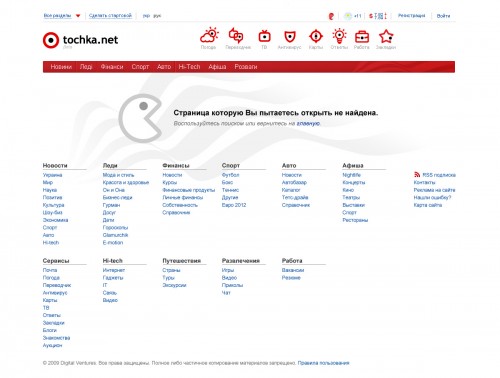Open Резюме under Работа
This screenshot has width=500, height=378.
[291, 278]
